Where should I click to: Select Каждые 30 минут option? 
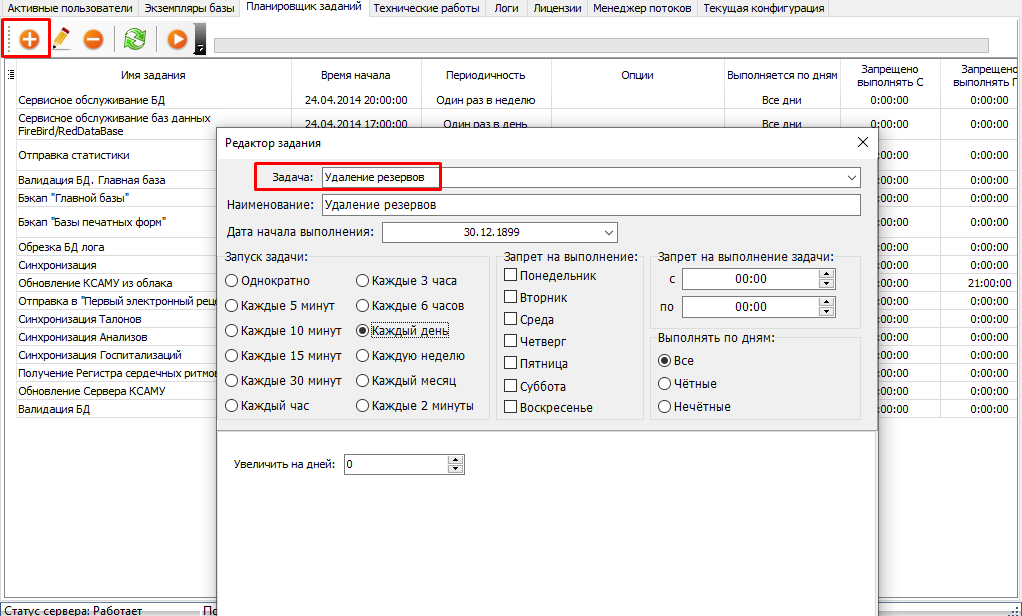(x=284, y=381)
